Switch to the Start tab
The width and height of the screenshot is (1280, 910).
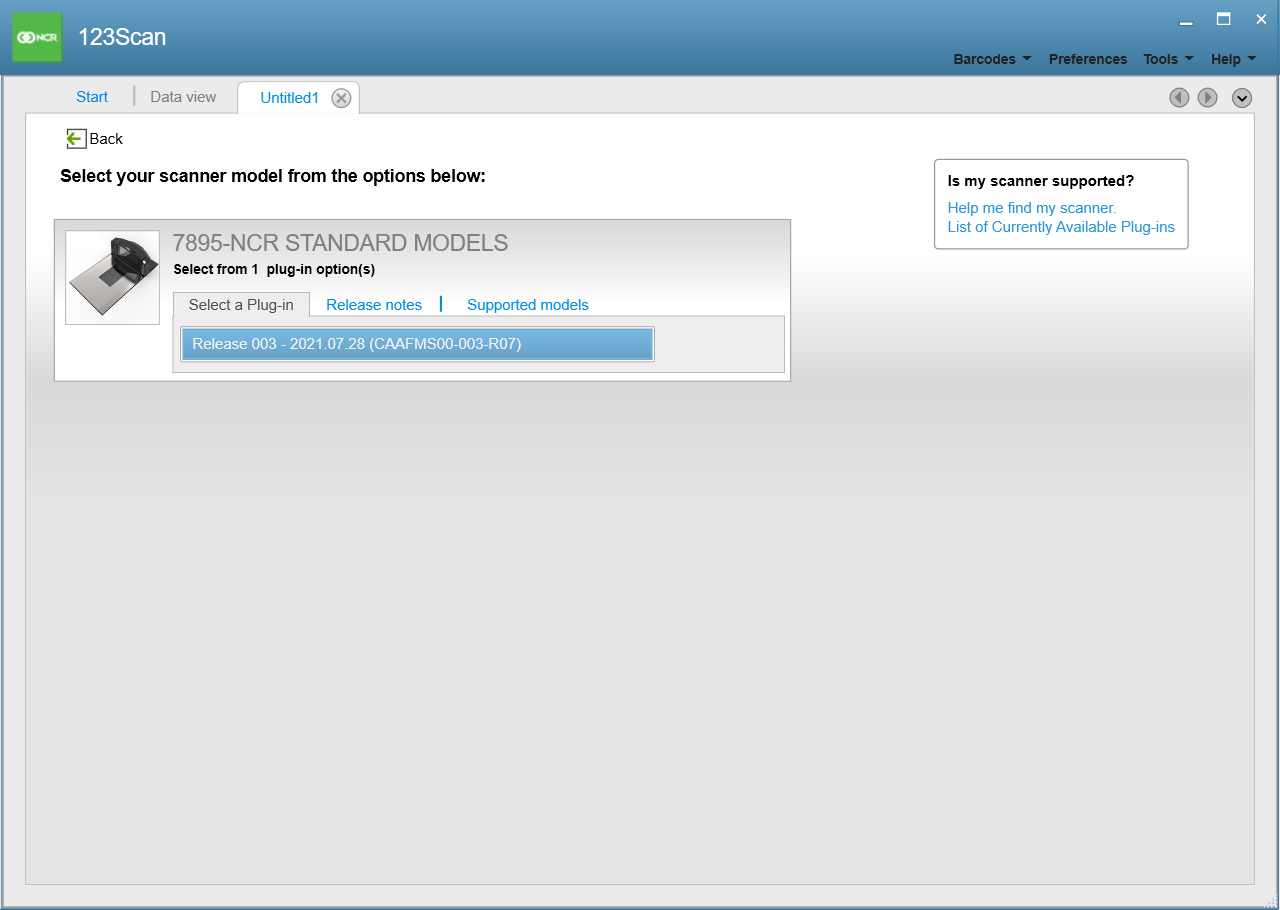pyautogui.click(x=92, y=97)
